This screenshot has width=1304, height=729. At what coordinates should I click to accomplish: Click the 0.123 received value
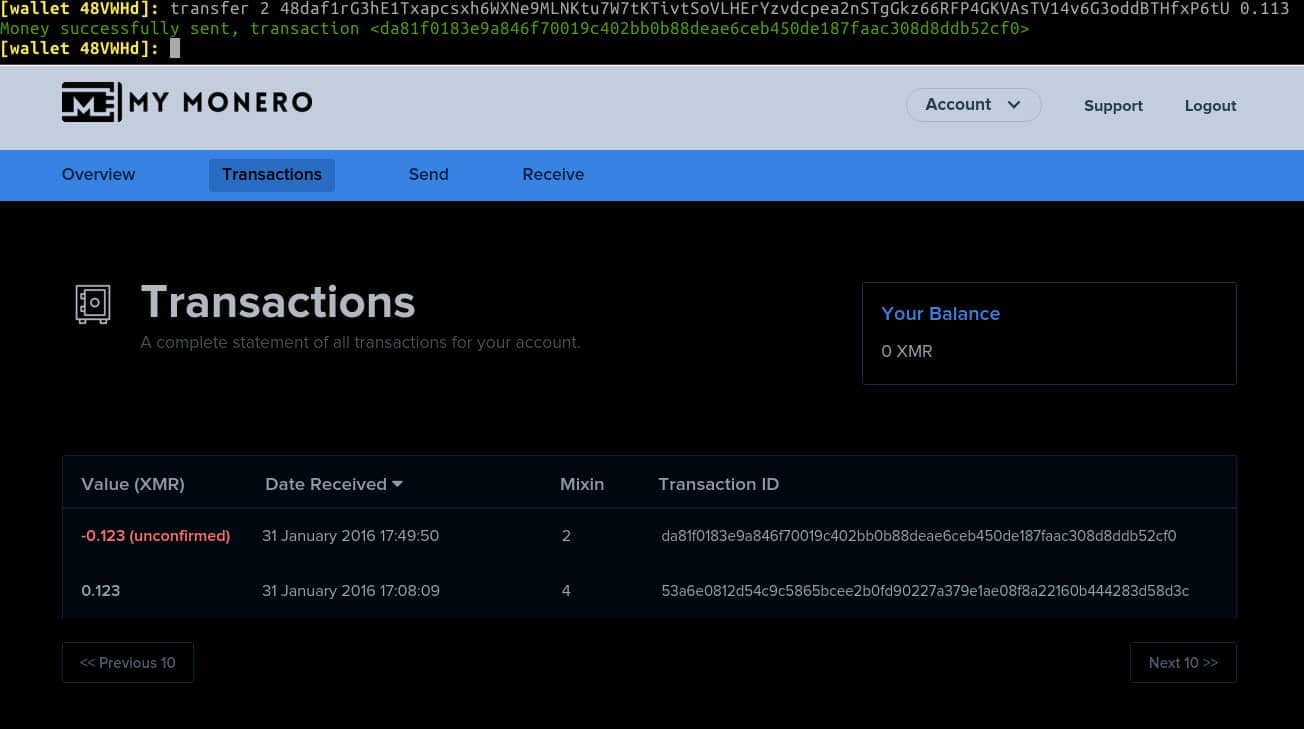tap(100, 591)
